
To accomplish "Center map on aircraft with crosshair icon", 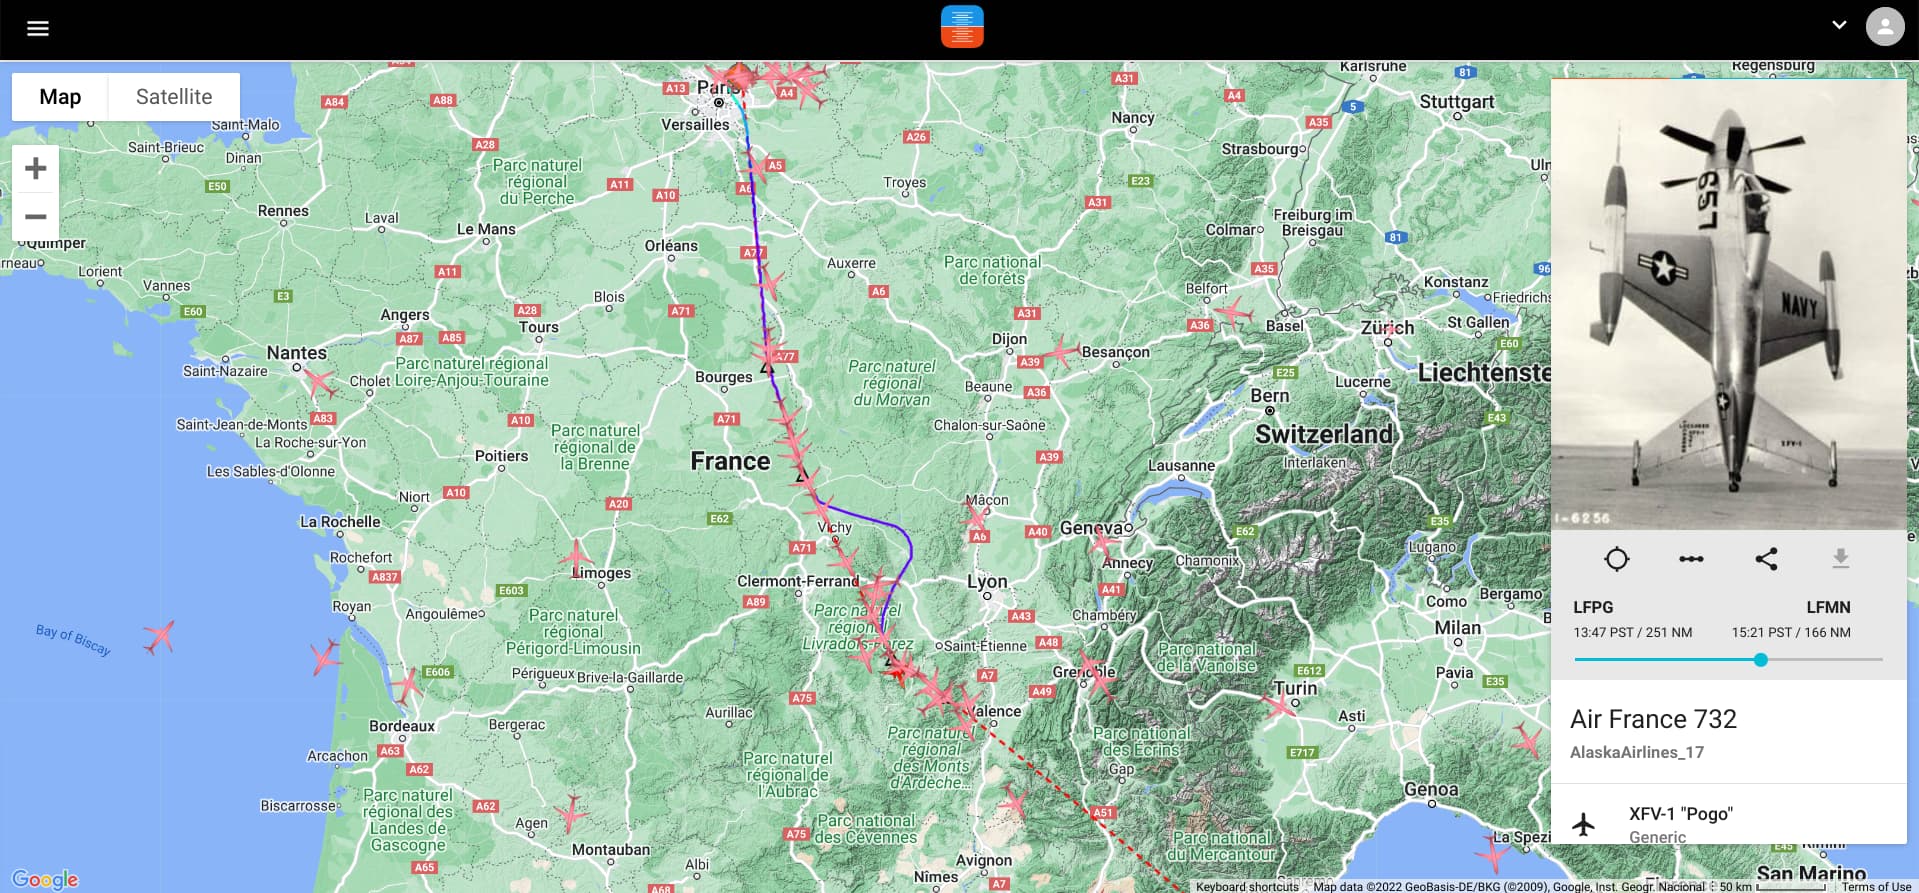I will coord(1616,559).
